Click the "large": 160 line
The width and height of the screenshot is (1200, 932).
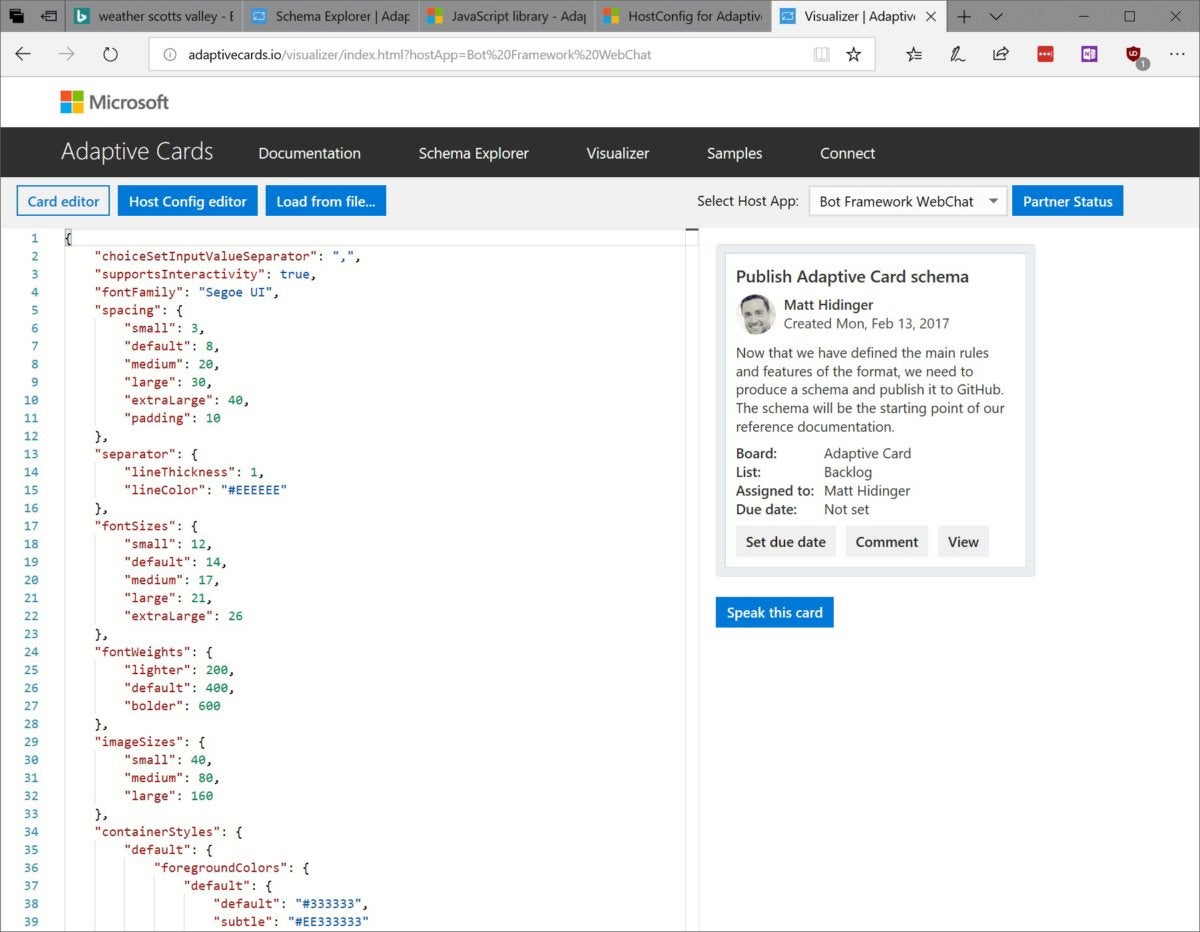click(168, 796)
